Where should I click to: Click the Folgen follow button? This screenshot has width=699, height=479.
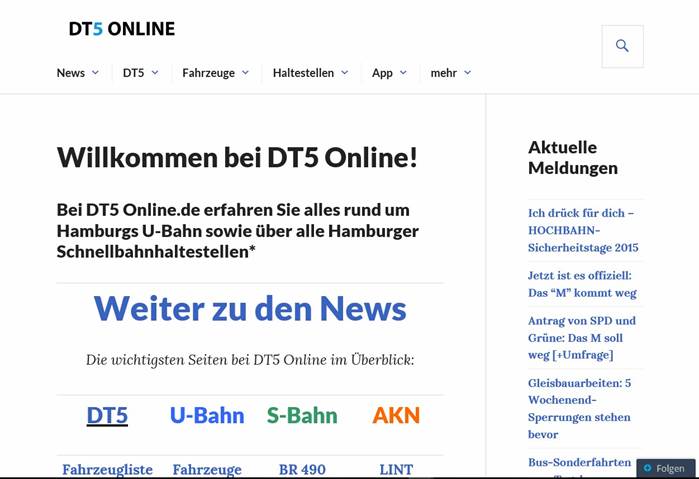[x=666, y=468]
